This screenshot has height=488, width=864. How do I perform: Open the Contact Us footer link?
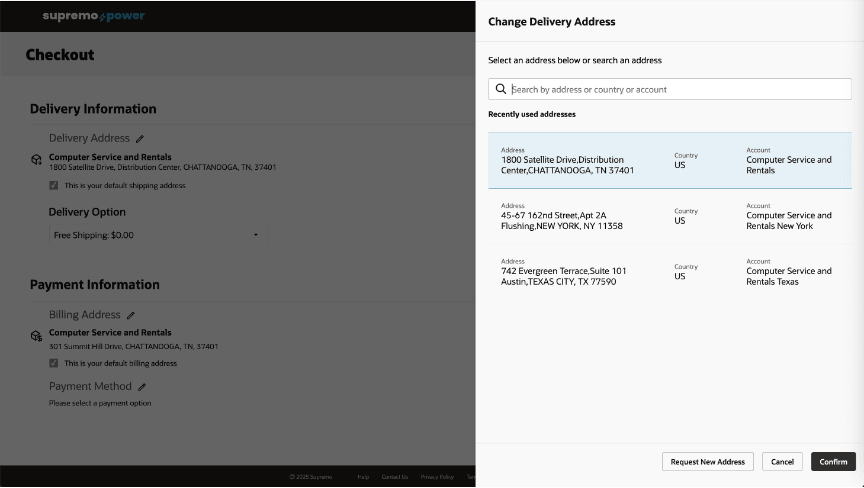click(395, 477)
